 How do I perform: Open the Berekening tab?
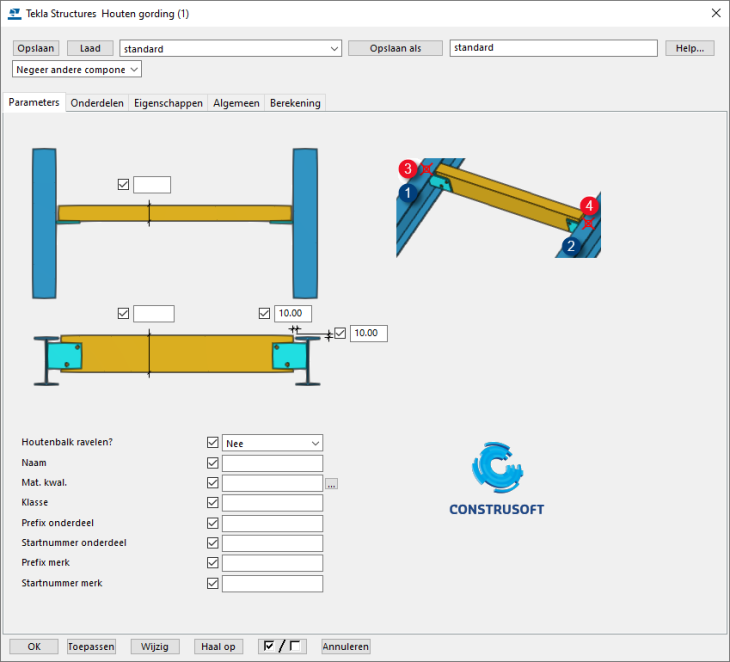[x=295, y=103]
